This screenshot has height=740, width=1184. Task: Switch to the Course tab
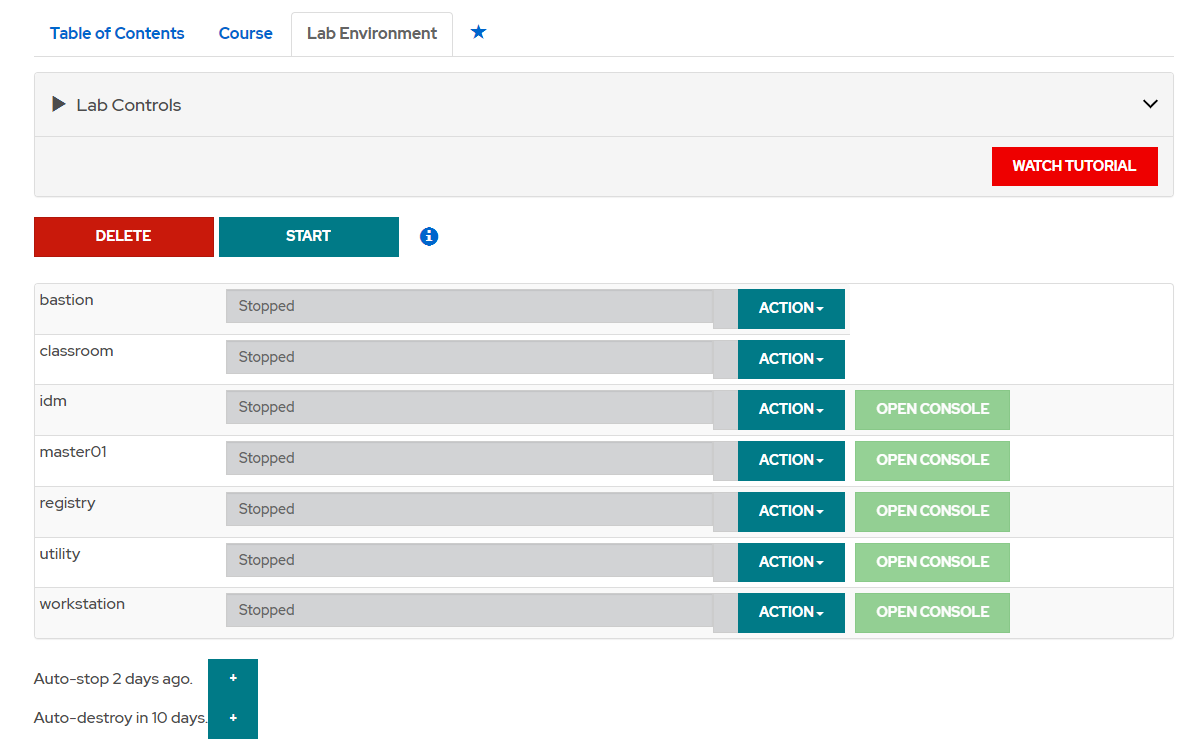point(245,33)
